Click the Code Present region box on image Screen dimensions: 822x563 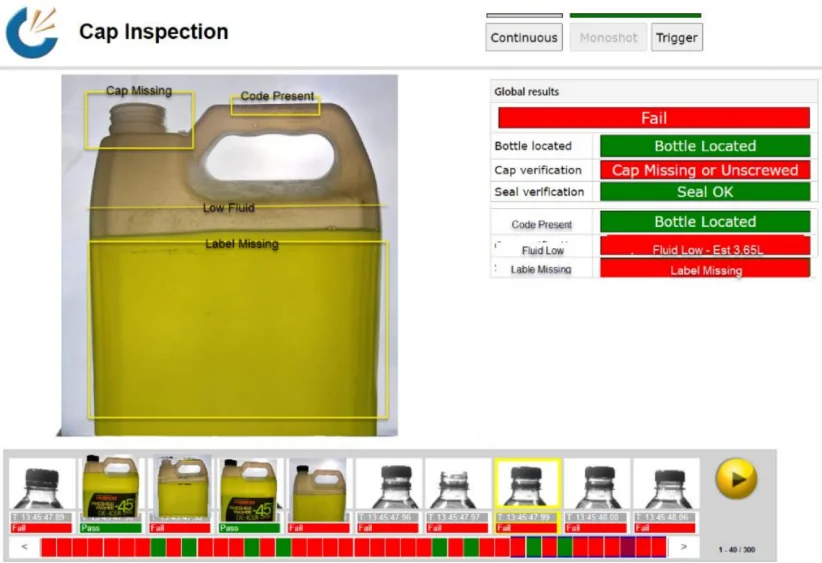276,105
